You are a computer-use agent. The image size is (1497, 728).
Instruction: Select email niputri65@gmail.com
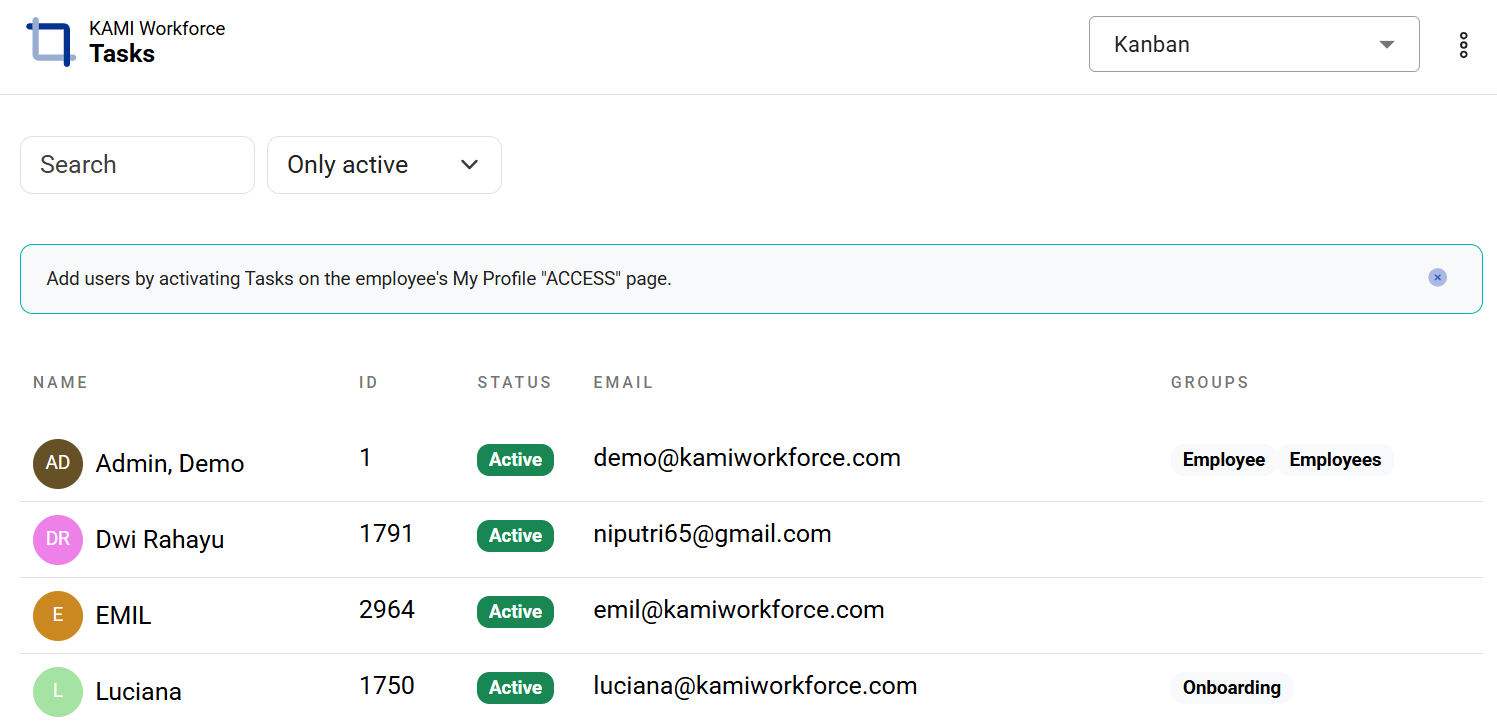coord(713,534)
